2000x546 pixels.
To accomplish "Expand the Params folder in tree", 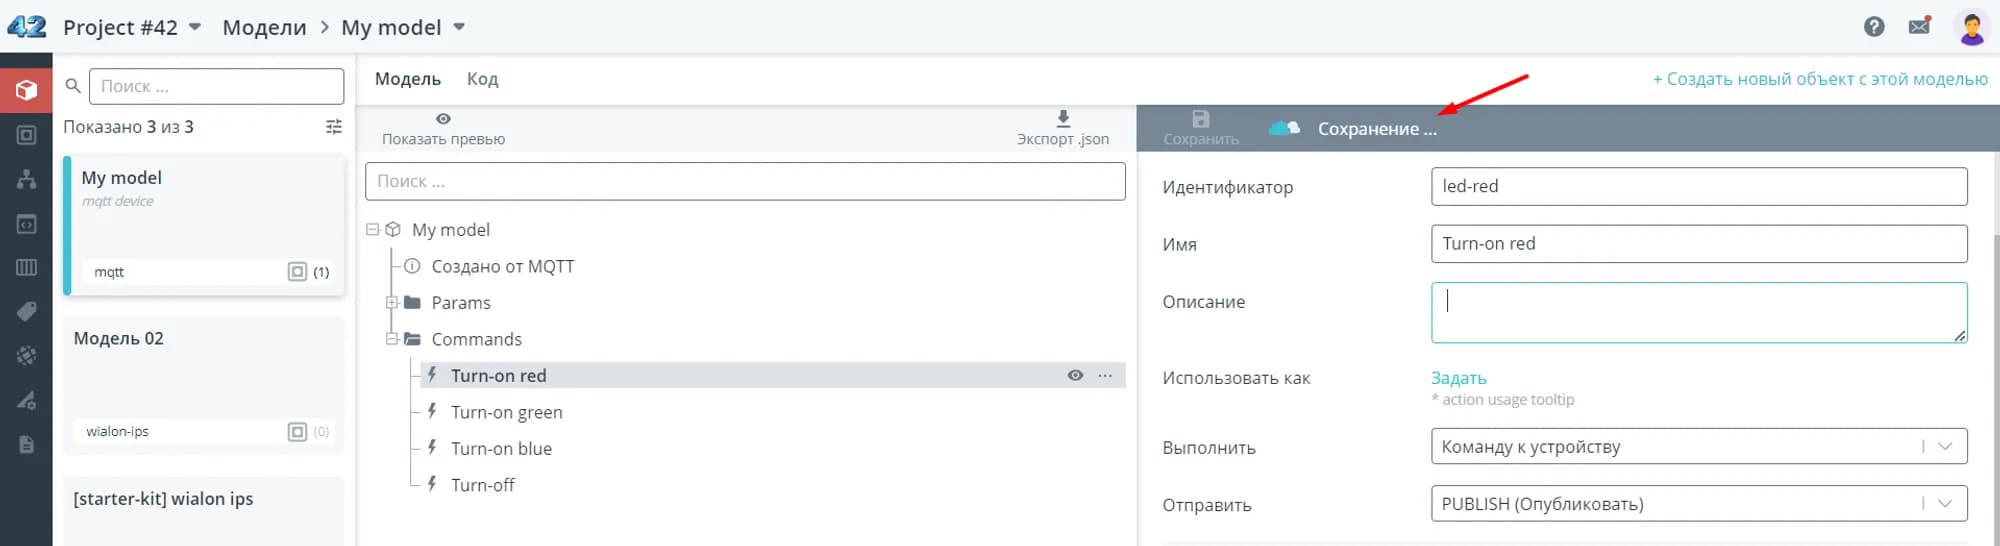I will (392, 303).
